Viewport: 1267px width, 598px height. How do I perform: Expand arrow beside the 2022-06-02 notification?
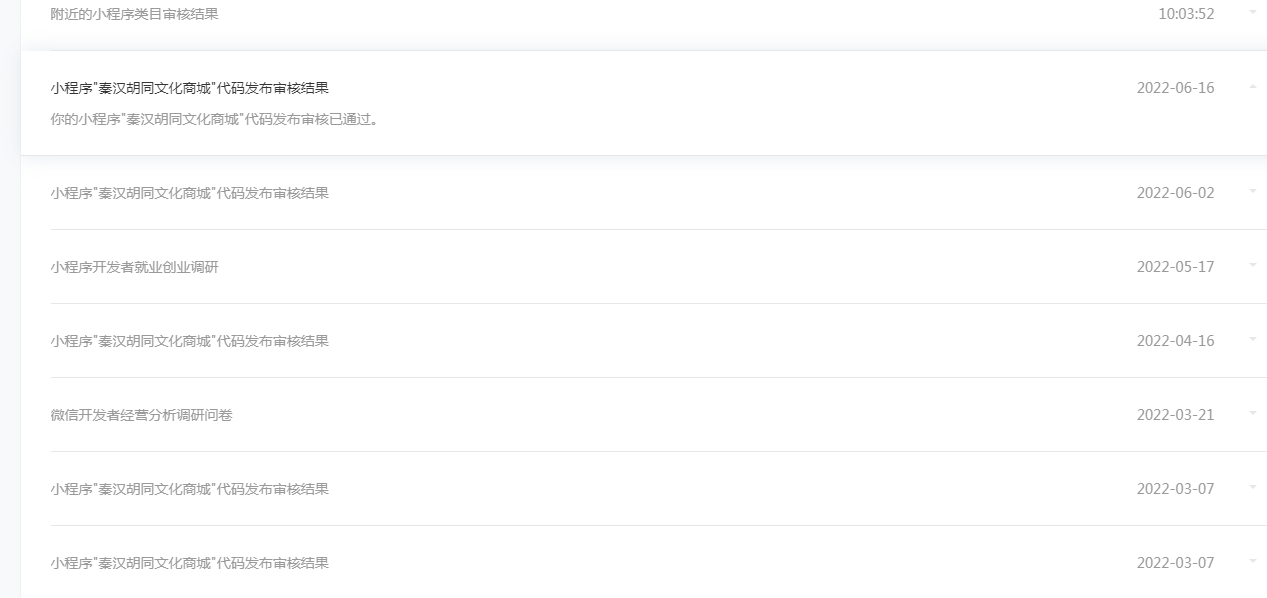1252,191
